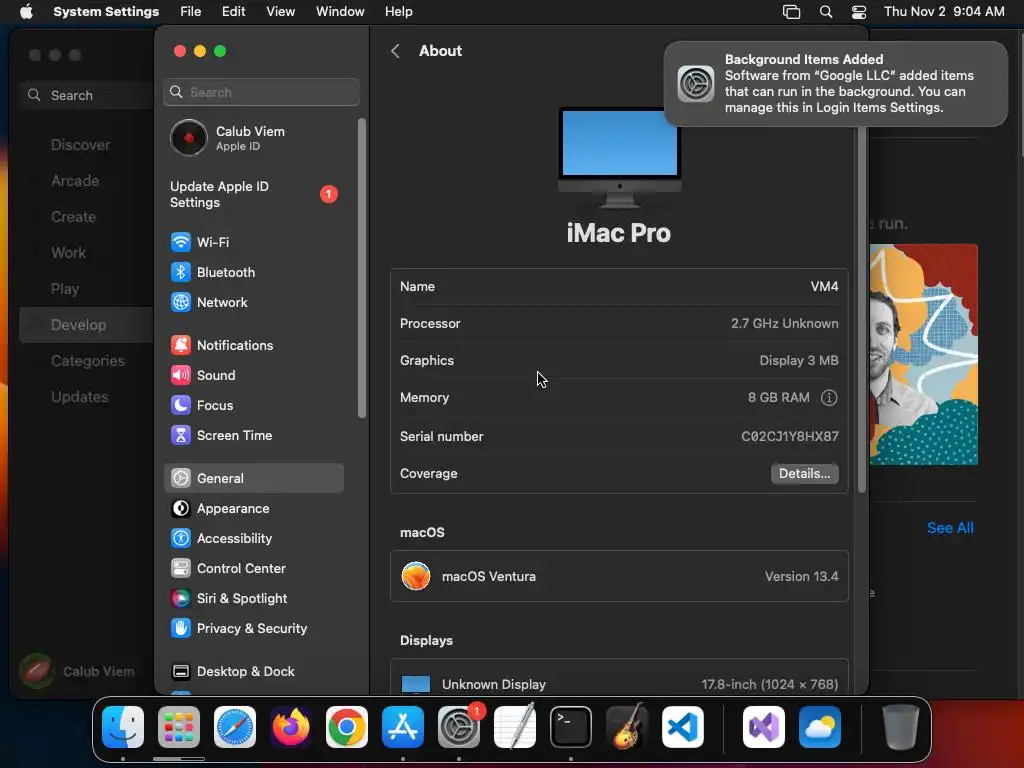The image size is (1024, 768).
Task: Select Work in App Store sidebar
Action: coord(69,253)
